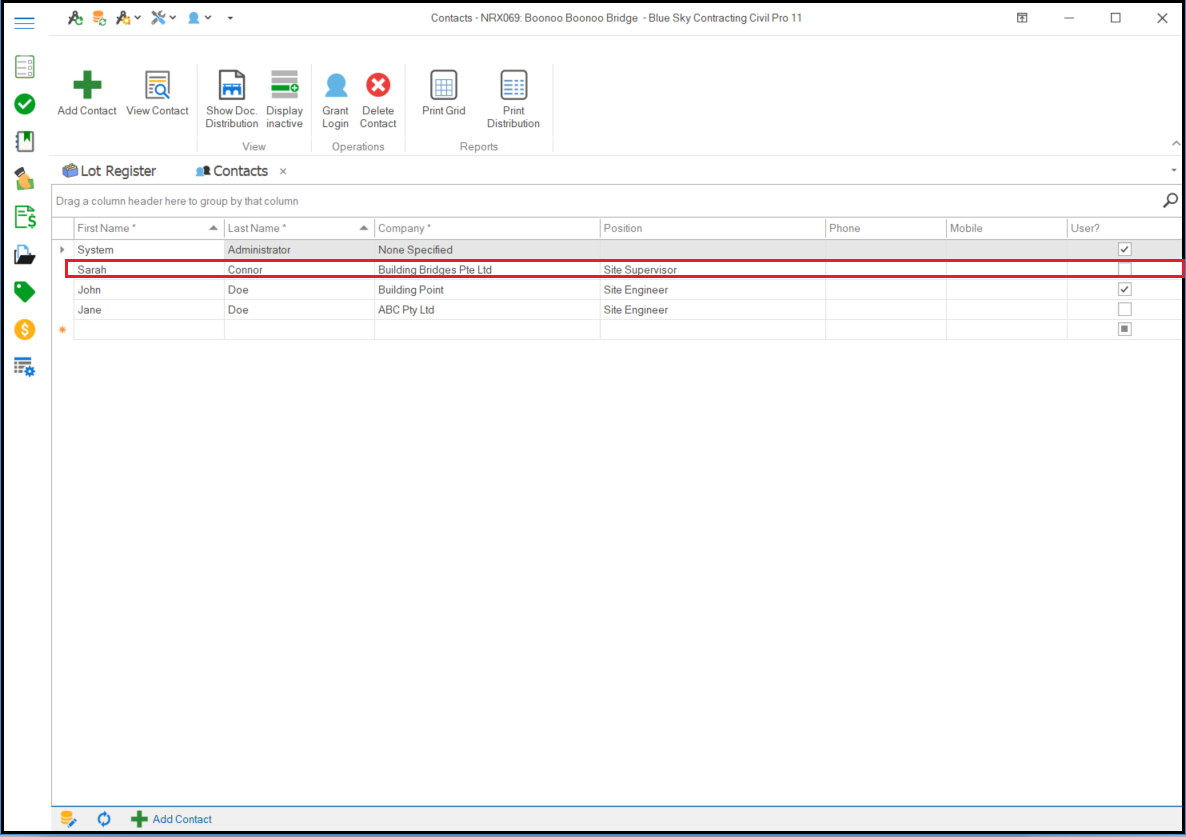Open the grid search magnifier
The image size is (1186, 837).
[x=1170, y=201]
